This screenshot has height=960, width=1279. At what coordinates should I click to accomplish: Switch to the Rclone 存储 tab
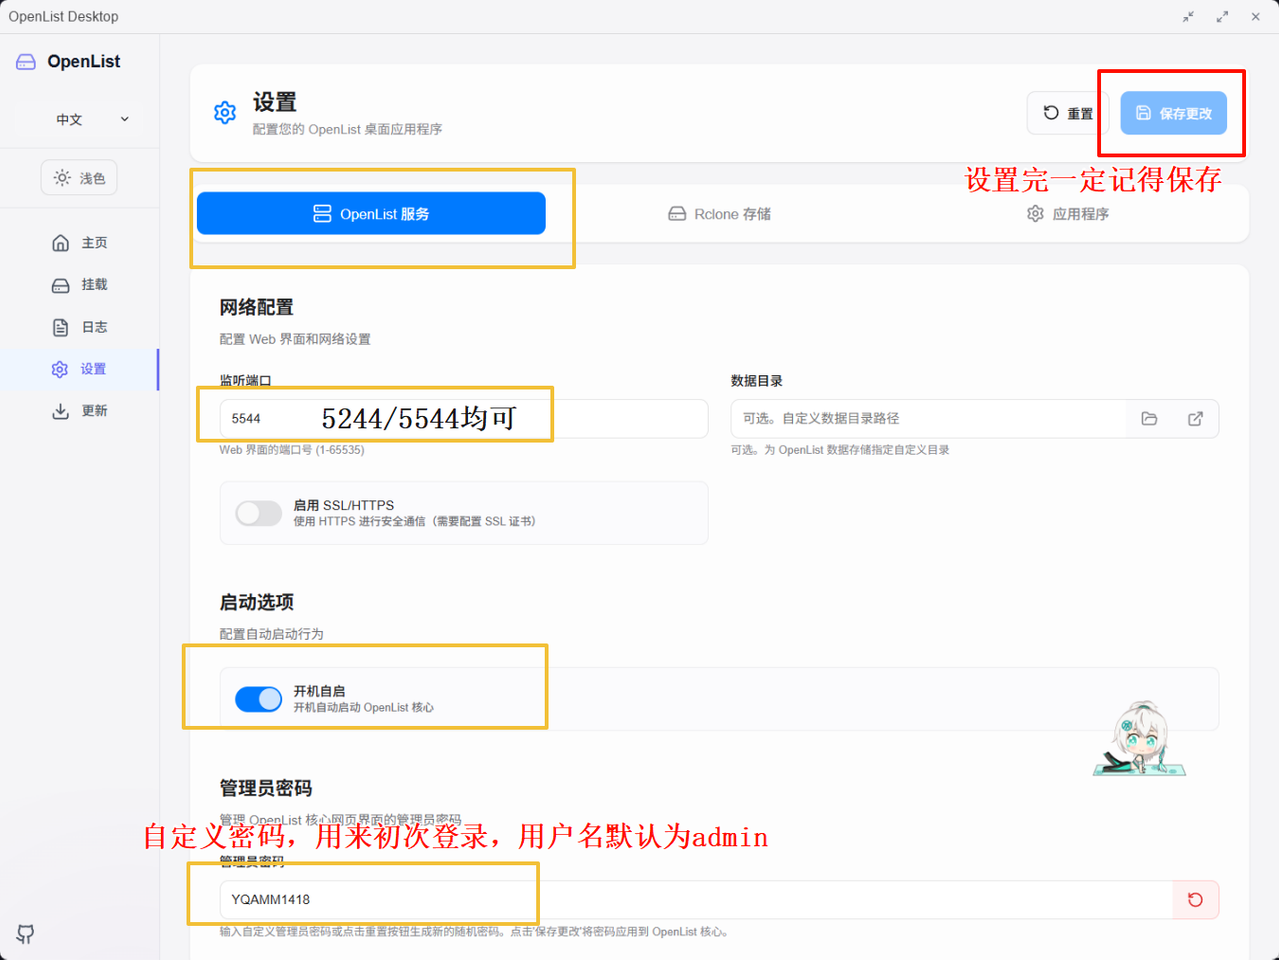(x=719, y=214)
